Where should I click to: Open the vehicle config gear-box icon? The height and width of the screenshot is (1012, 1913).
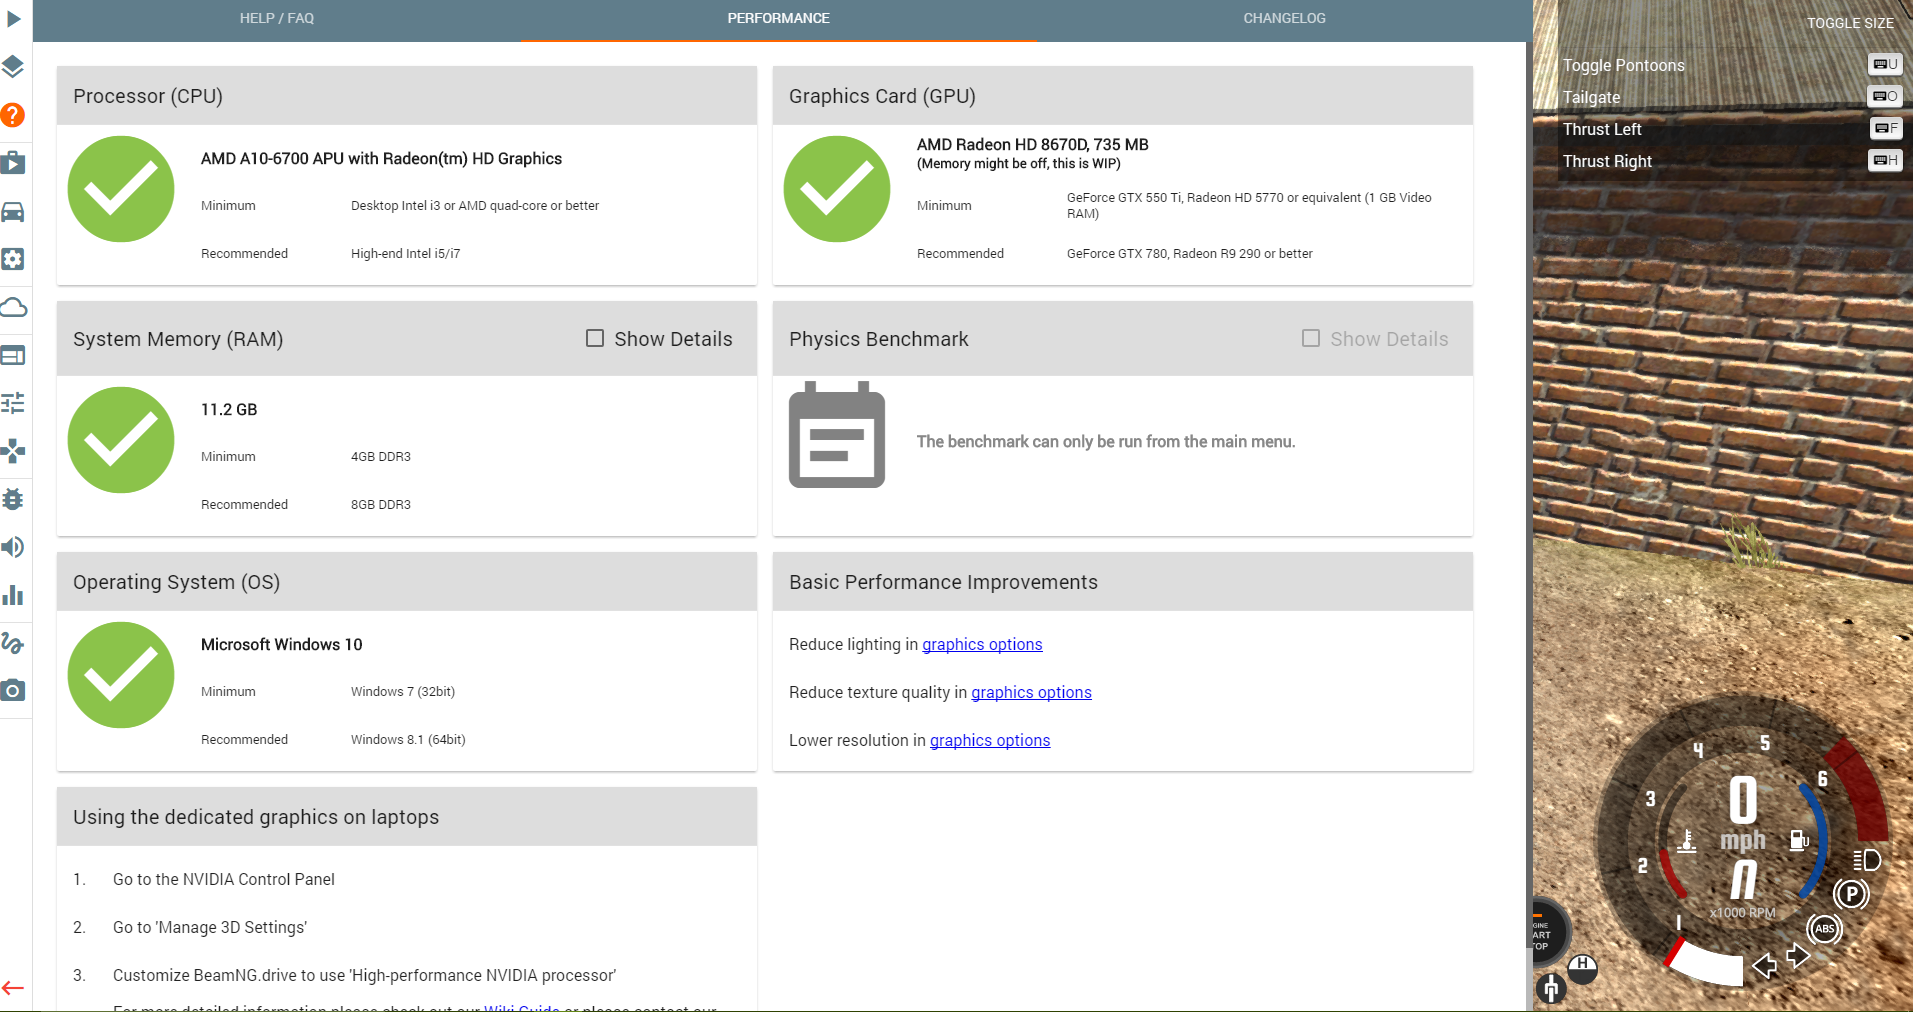(x=13, y=259)
